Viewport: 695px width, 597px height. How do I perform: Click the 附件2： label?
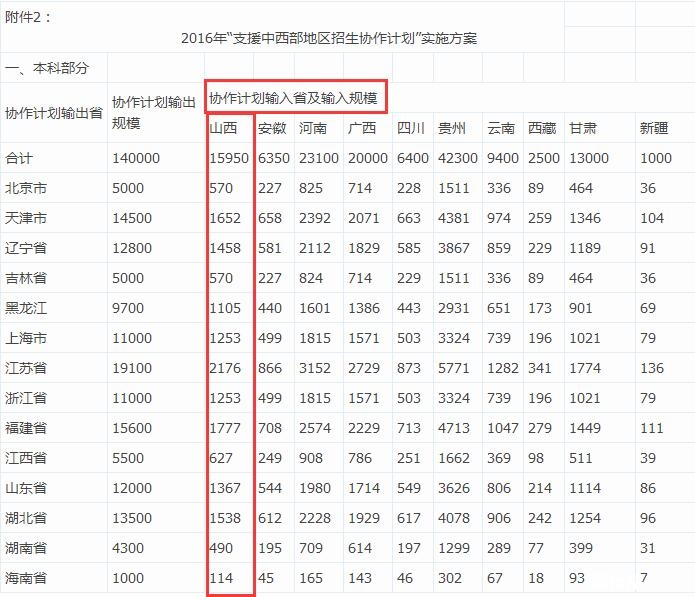pyautogui.click(x=28, y=17)
